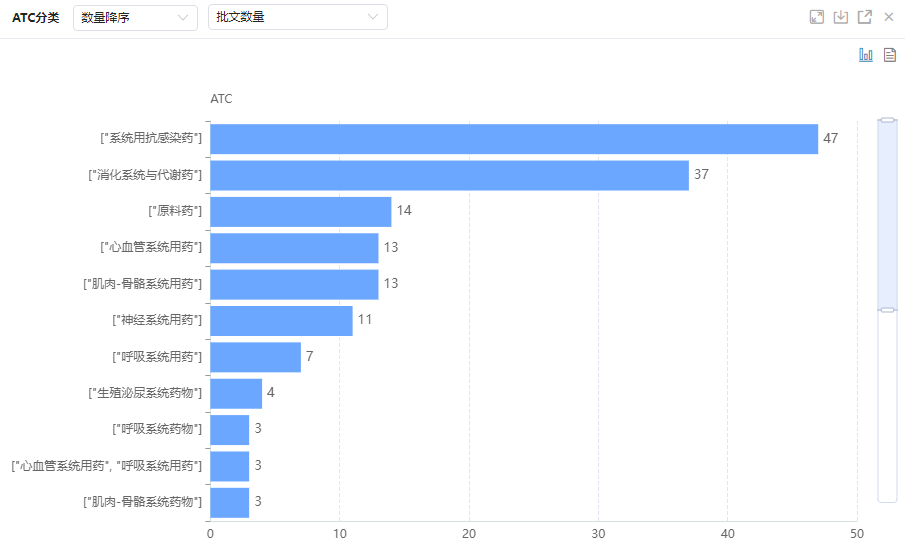Click the 心血管系统用药 bar with value 13
Screen dimensions: 905x545
tap(294, 248)
